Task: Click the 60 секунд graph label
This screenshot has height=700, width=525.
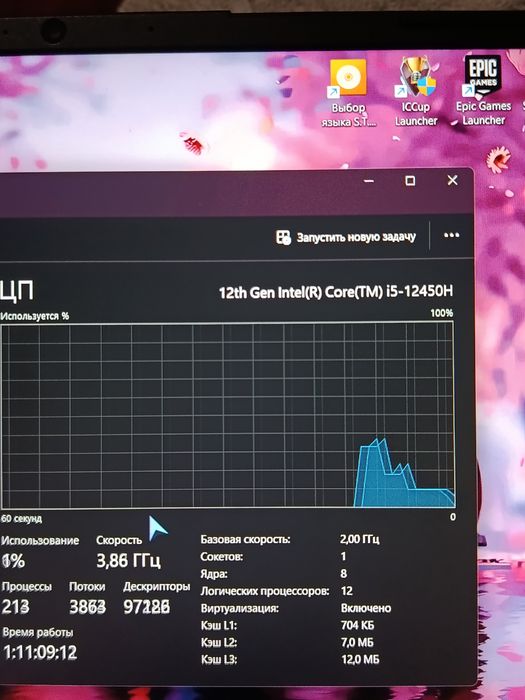Action: tap(21, 519)
